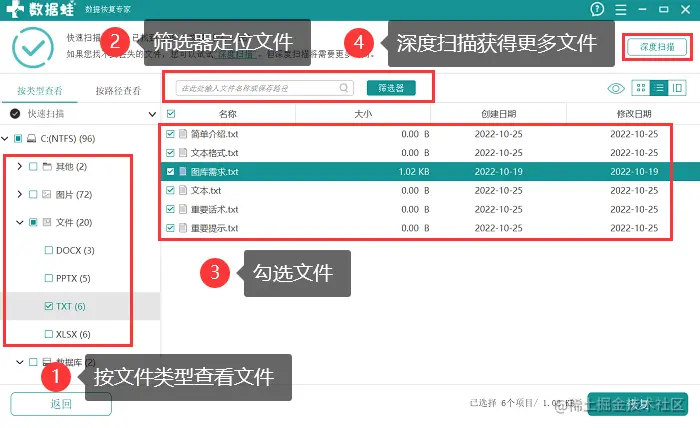Image resolution: width=700 pixels, height=428 pixels.
Task: Select the TXT (6) tree label
Action: 71,306
